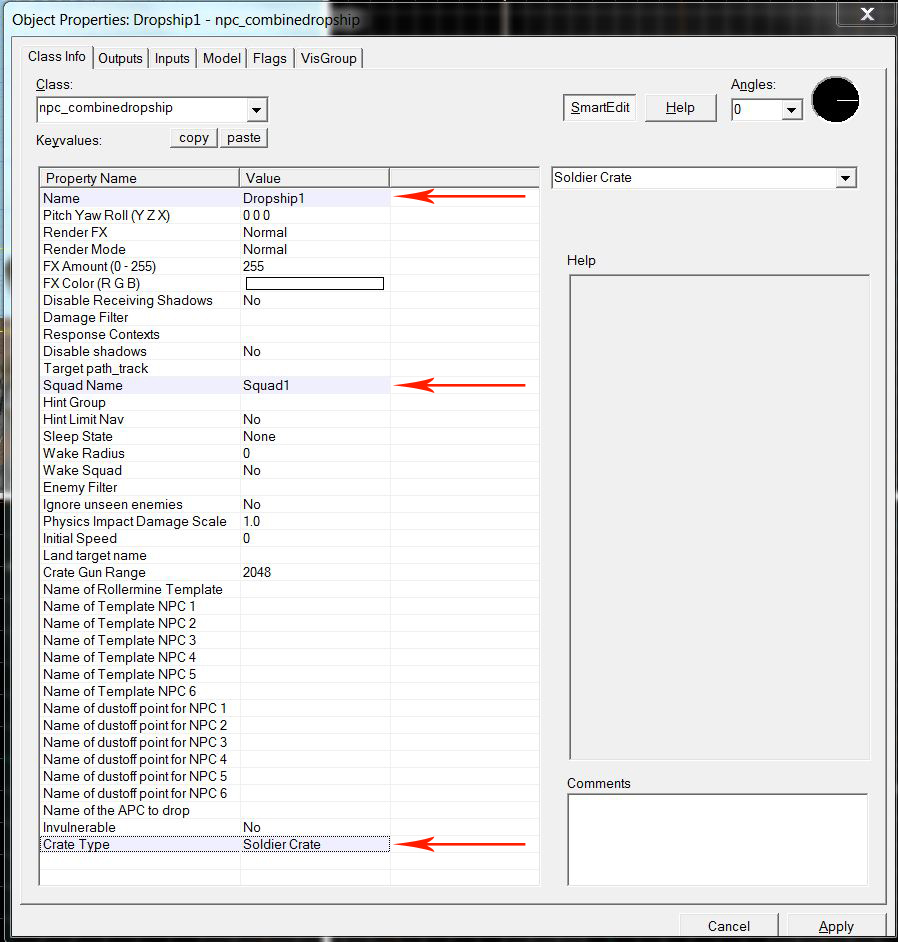
Task: Select the Name of Template NPC 1 row
Action: (x=215, y=607)
